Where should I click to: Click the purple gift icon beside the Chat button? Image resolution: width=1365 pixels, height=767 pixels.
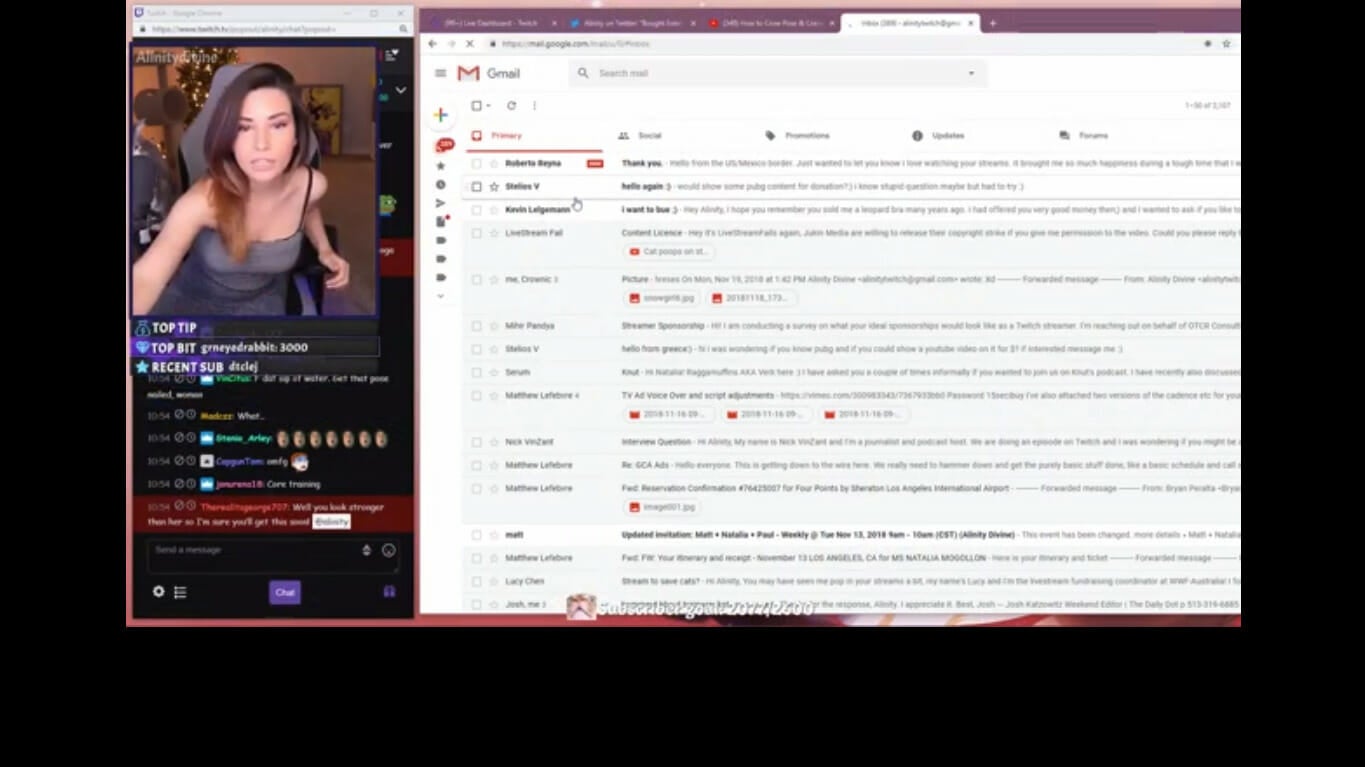pyautogui.click(x=389, y=591)
